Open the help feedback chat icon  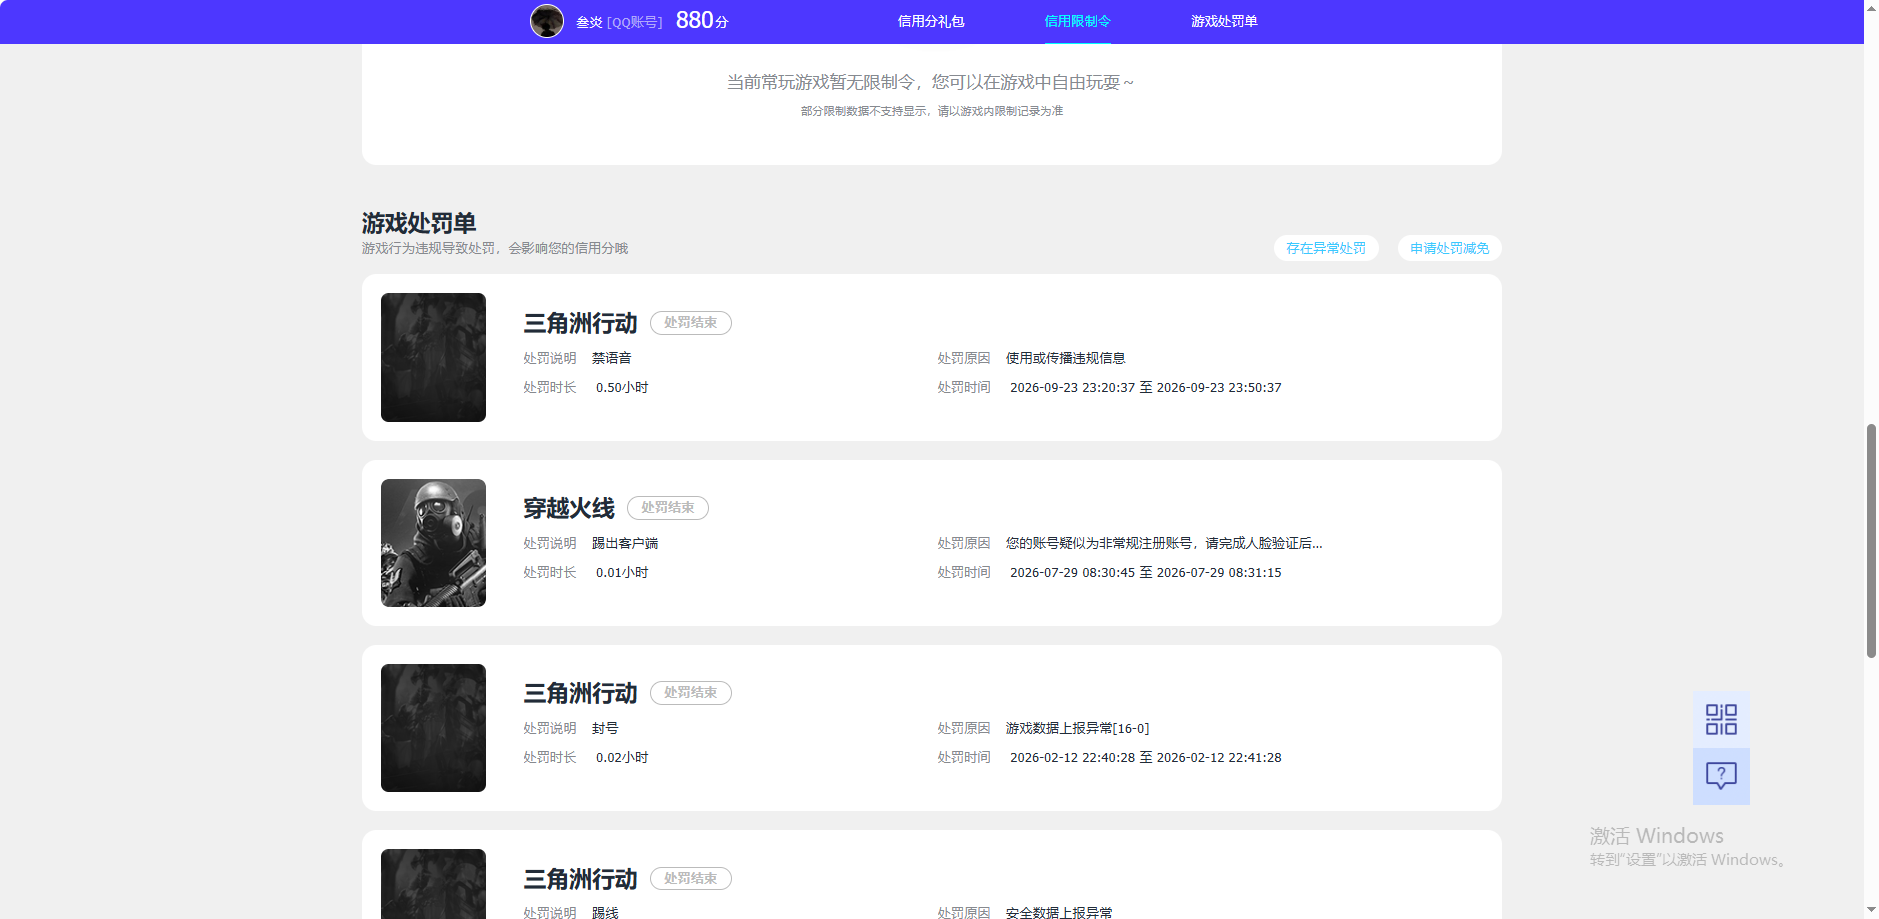(x=1721, y=776)
